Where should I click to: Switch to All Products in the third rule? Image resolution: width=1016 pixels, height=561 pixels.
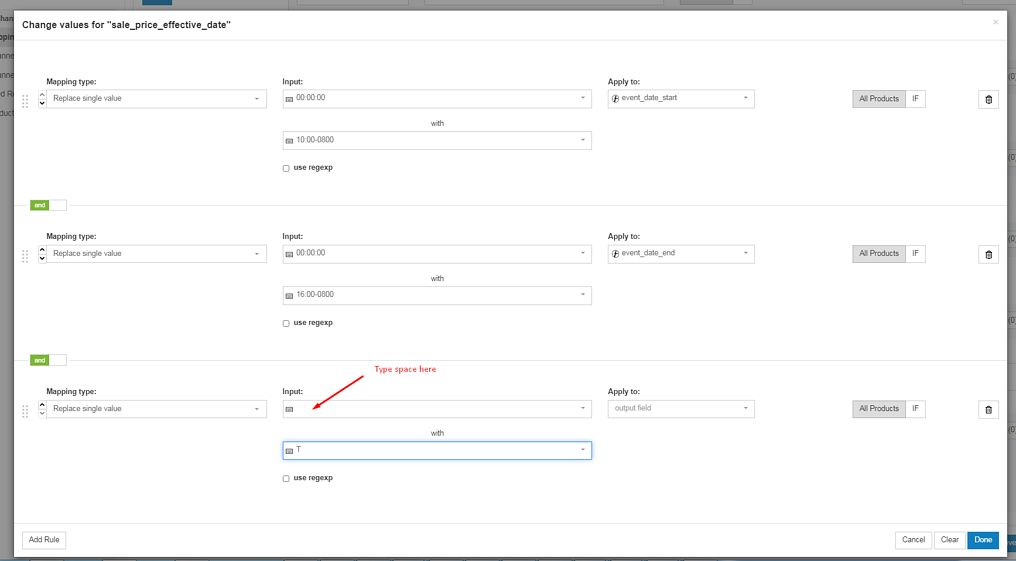[879, 409]
